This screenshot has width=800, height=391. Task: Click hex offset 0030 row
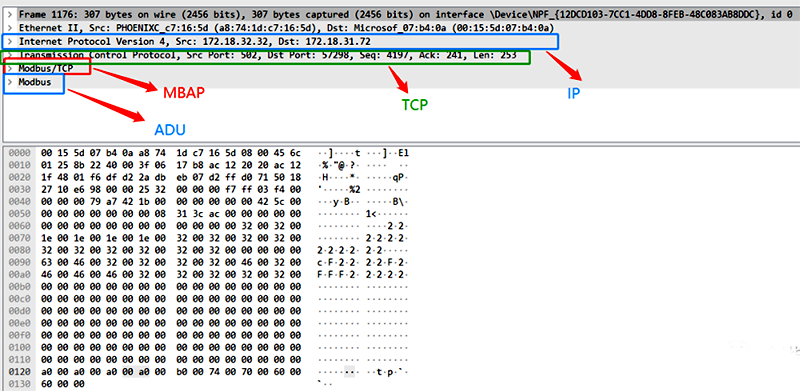tap(208, 189)
